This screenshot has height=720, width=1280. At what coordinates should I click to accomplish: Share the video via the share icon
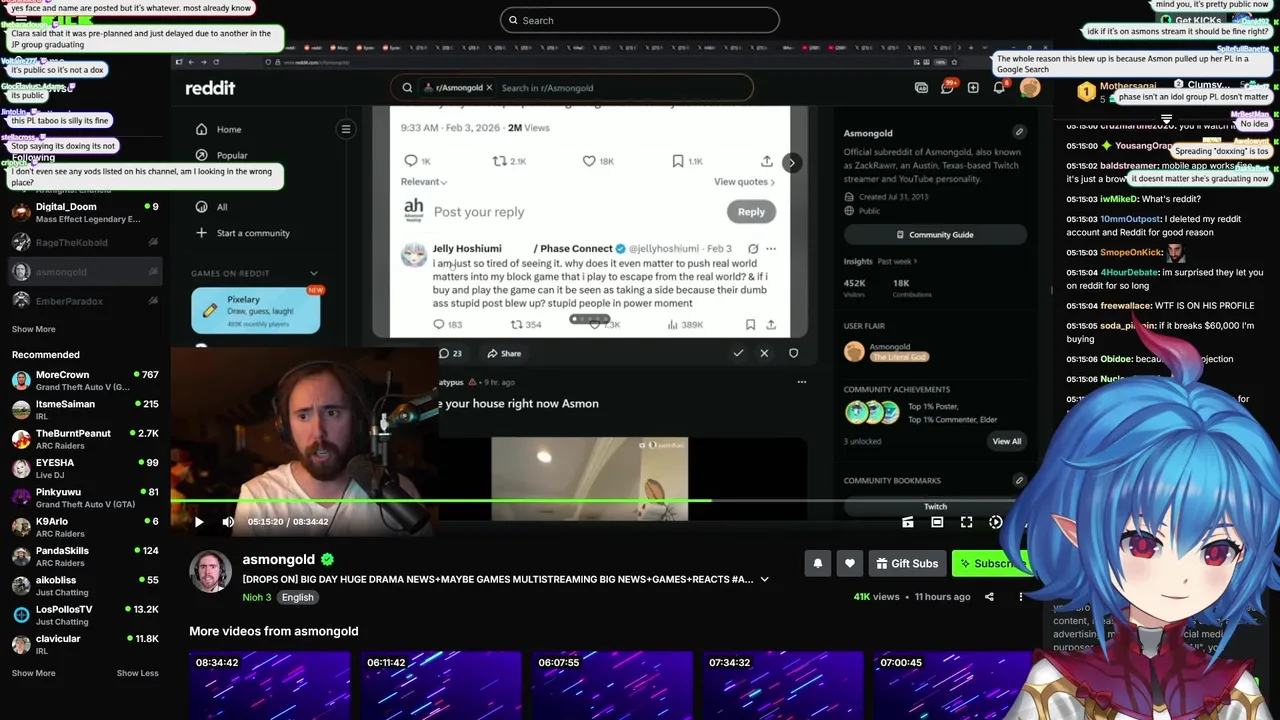989,597
